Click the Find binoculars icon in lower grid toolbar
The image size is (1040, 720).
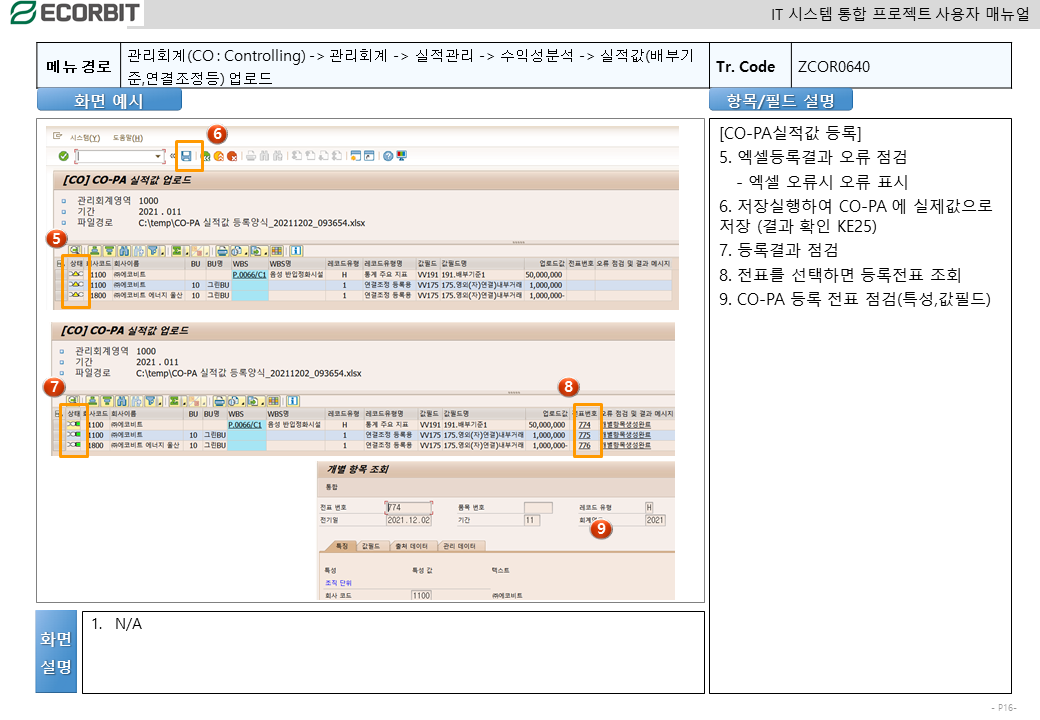[x=122, y=401]
